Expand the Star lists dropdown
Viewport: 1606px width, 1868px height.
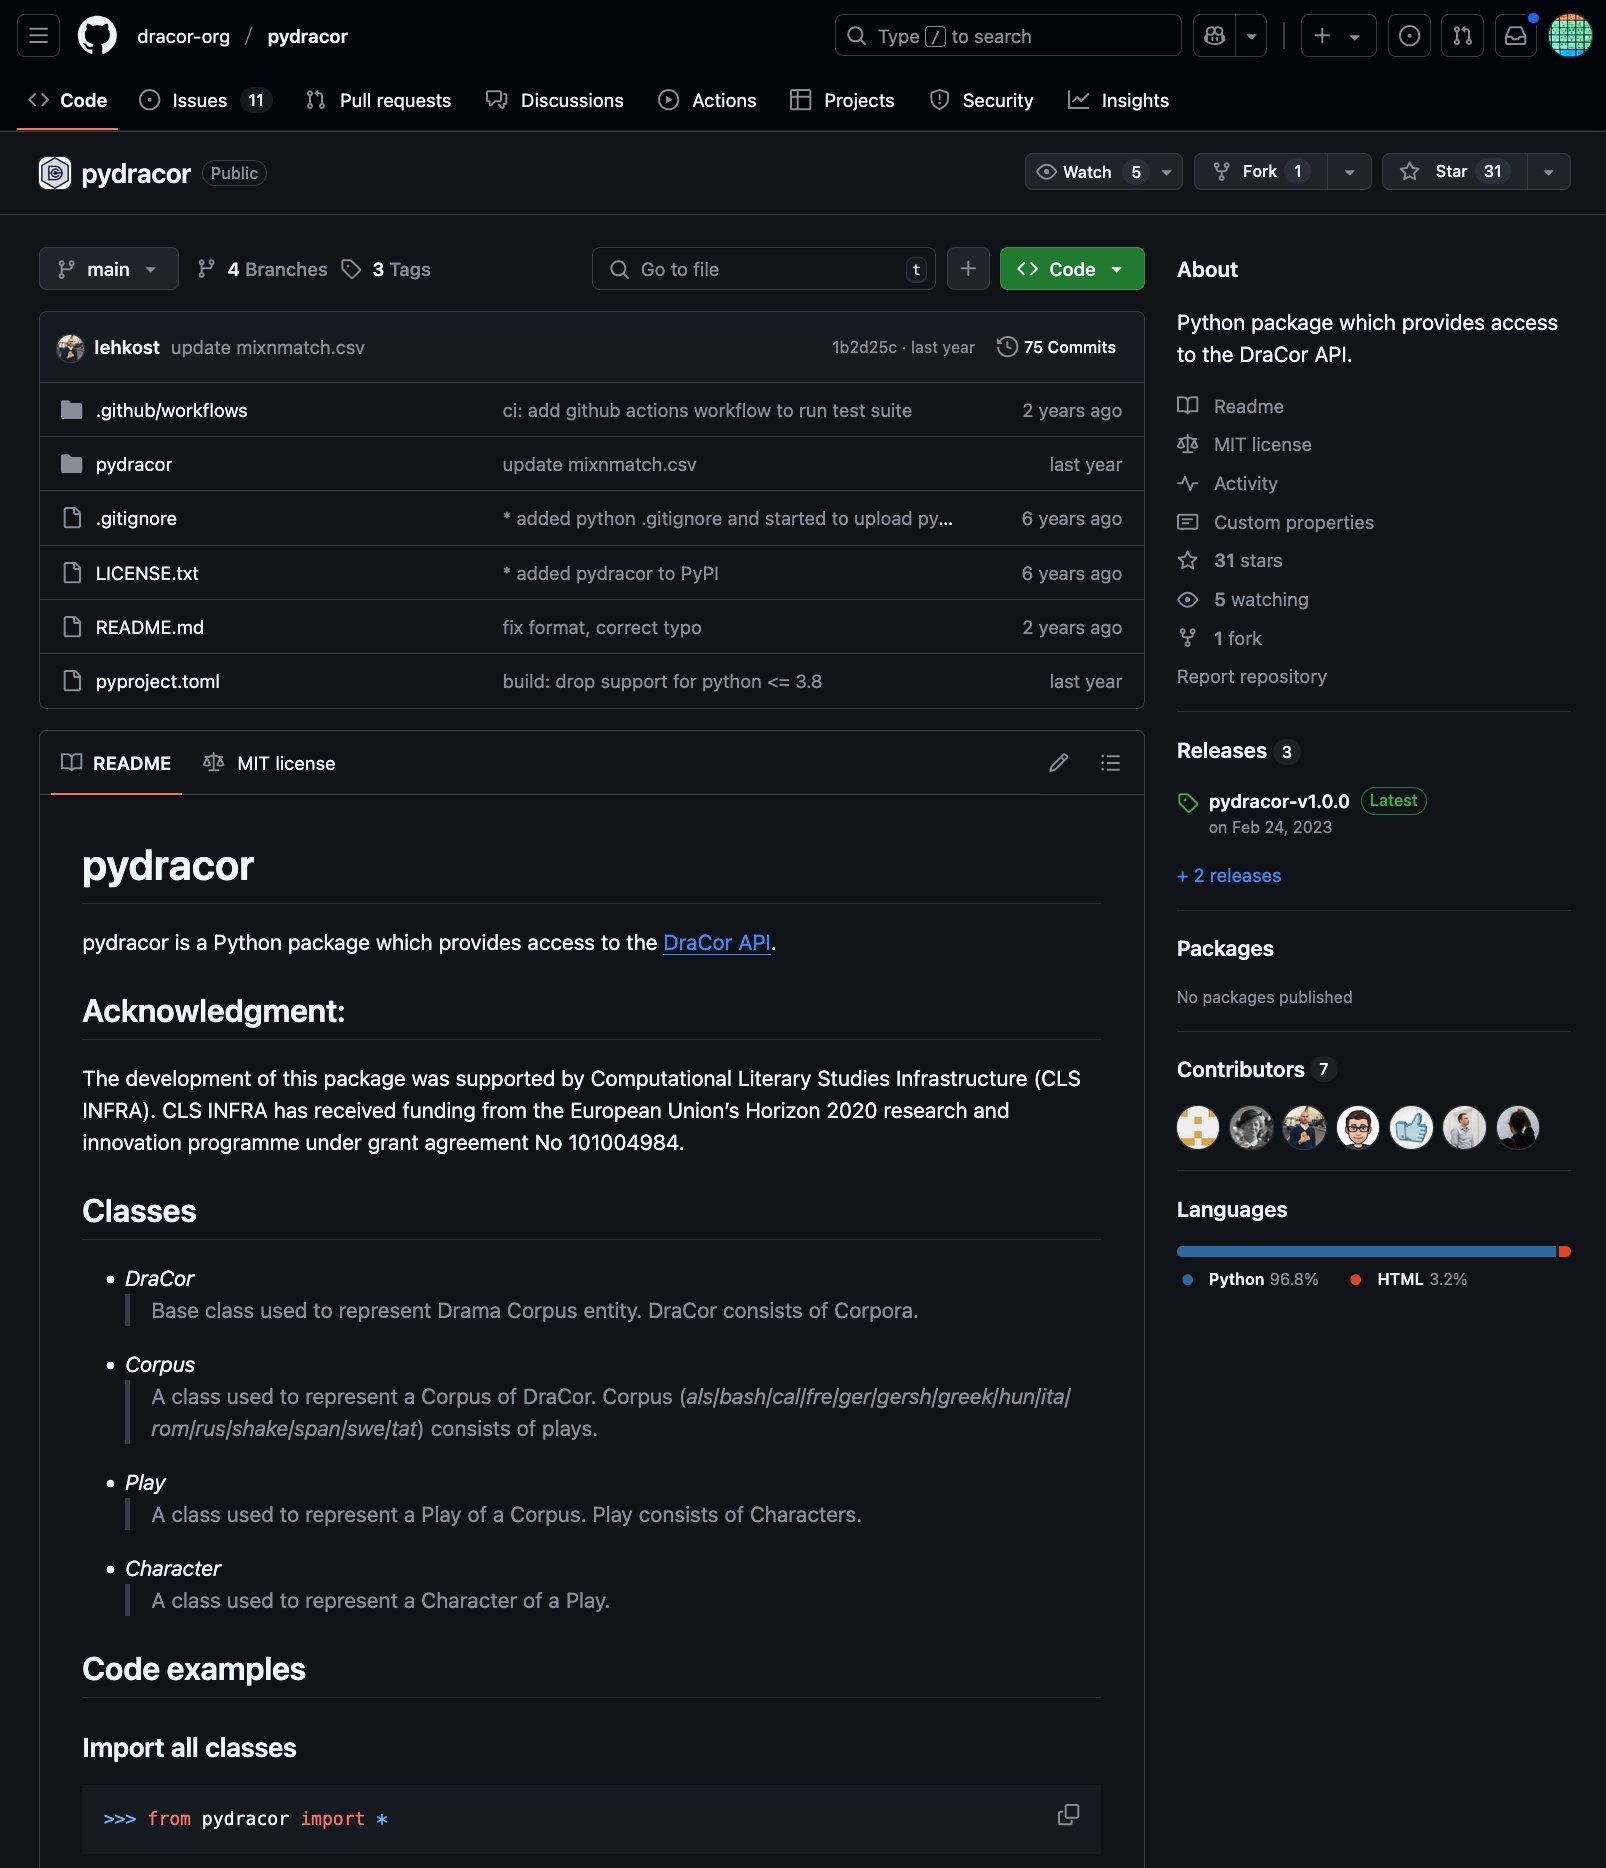[1548, 172]
